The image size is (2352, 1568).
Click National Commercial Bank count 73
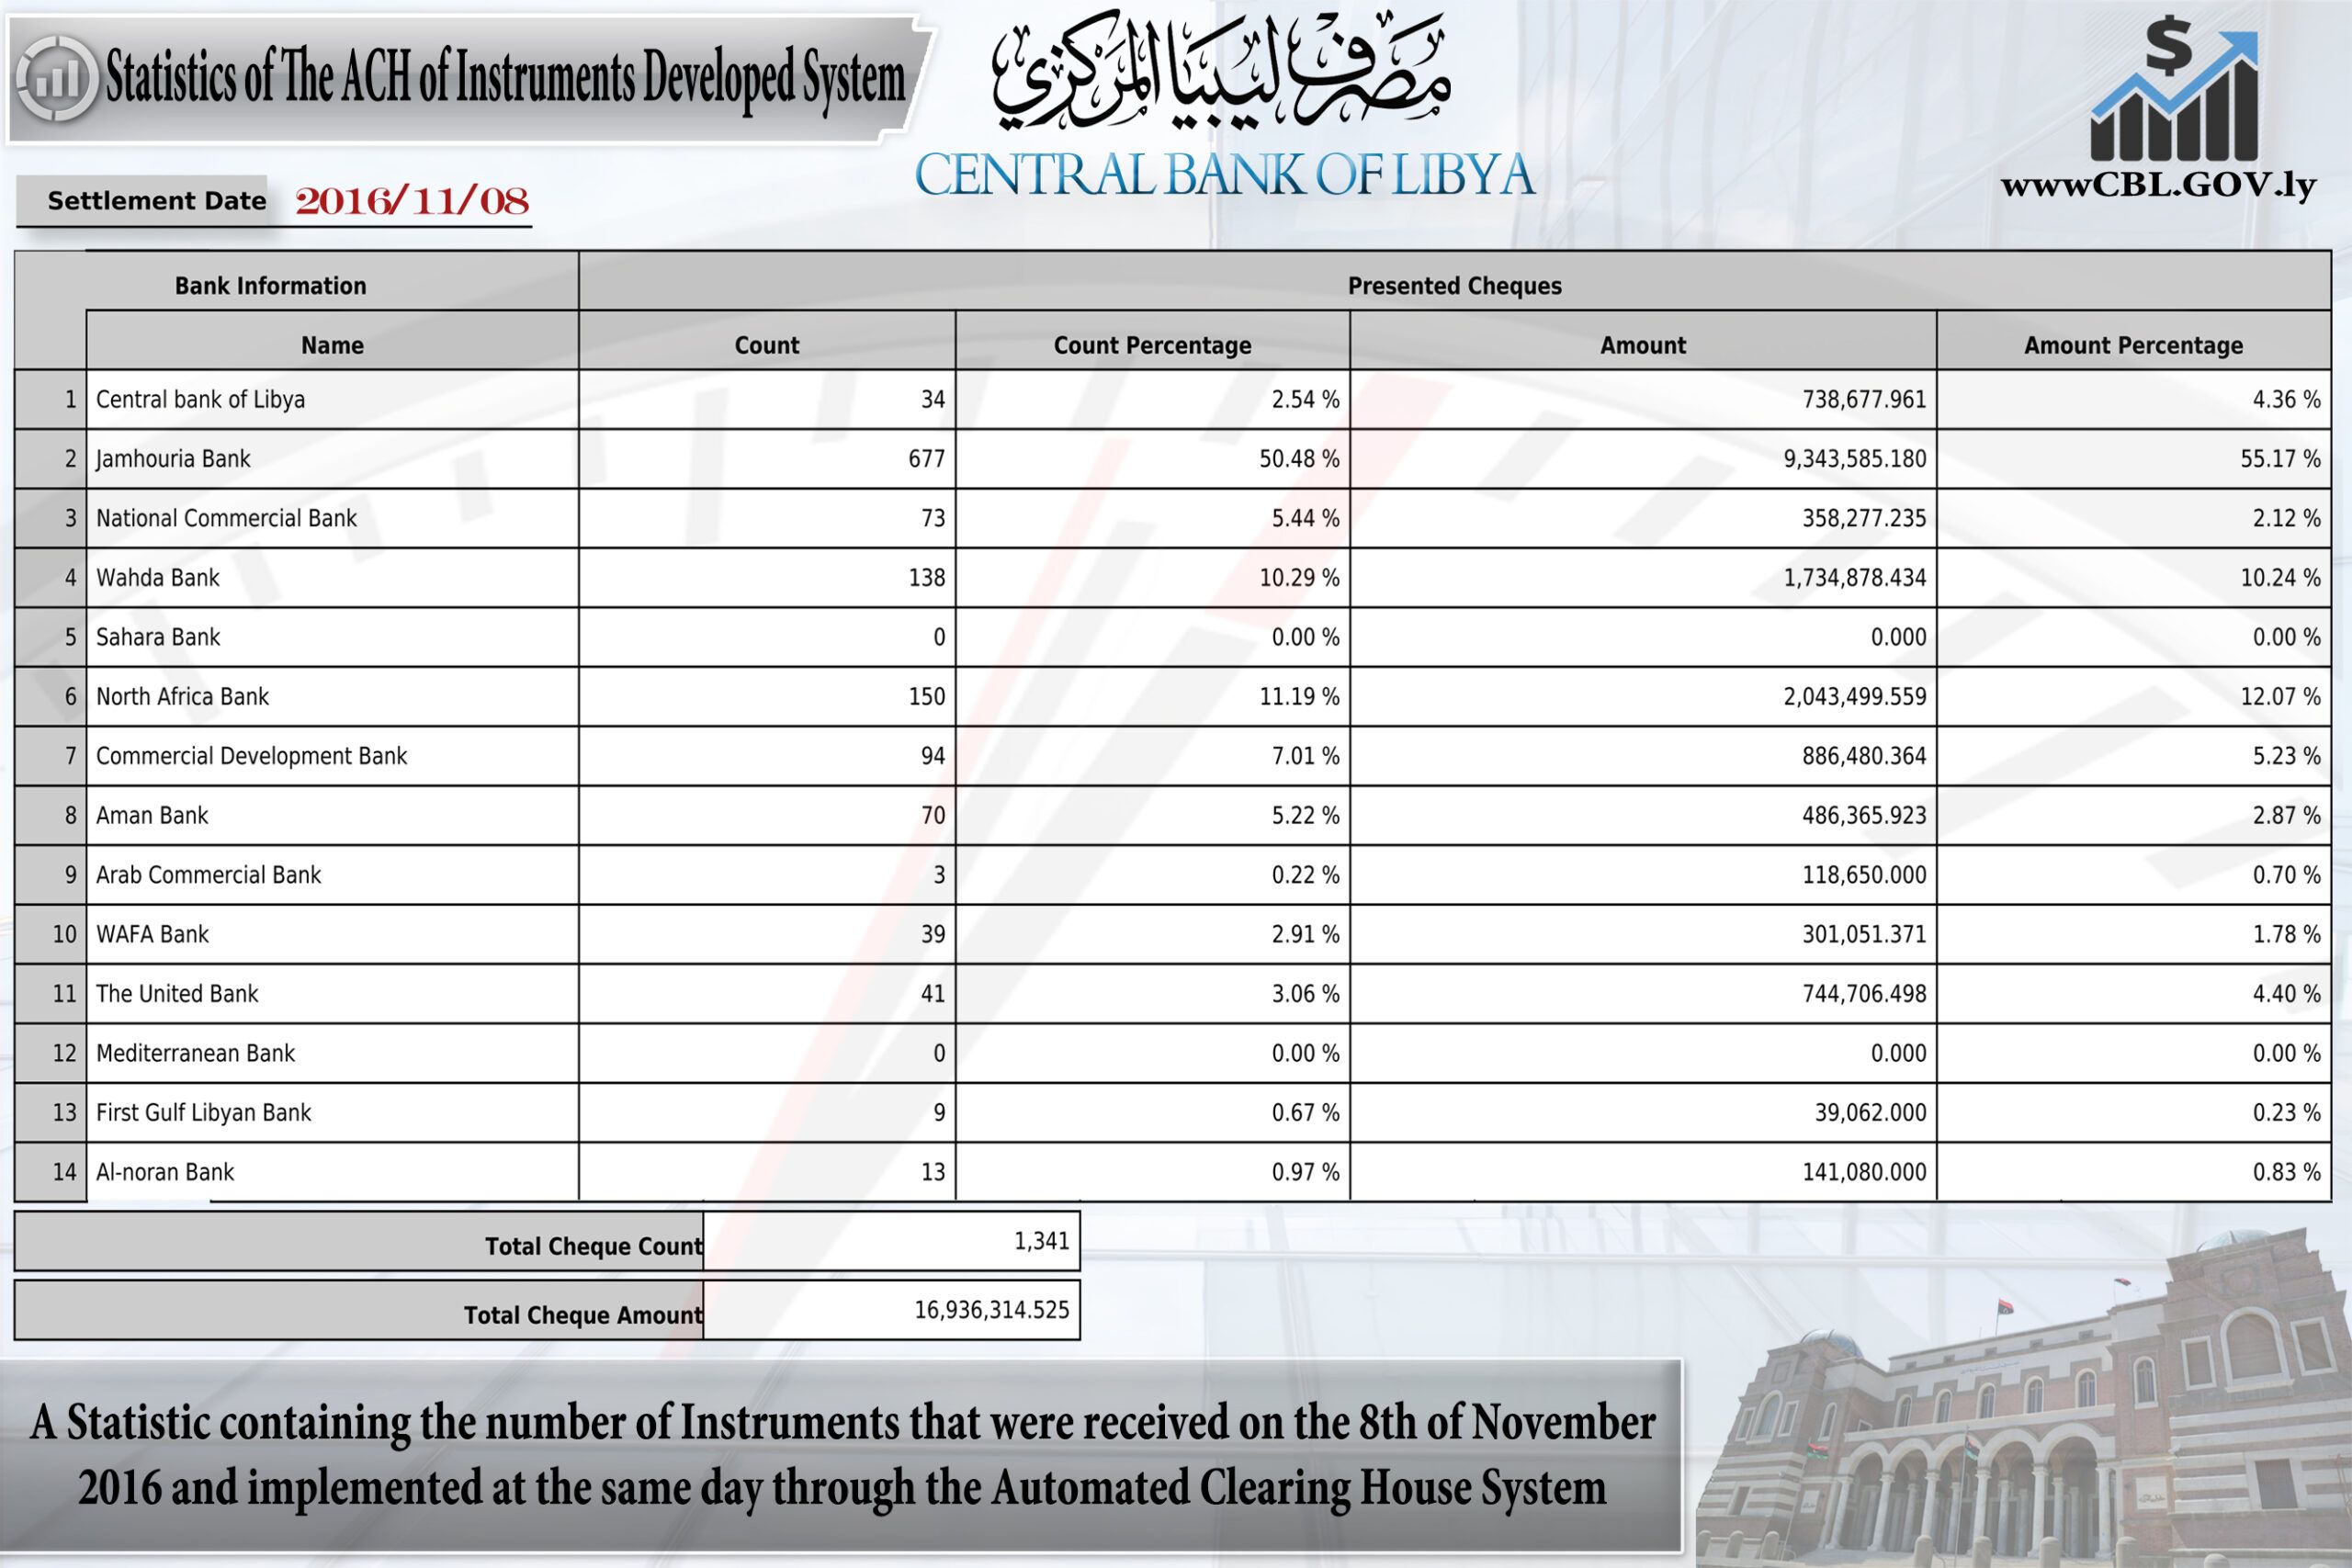933,518
